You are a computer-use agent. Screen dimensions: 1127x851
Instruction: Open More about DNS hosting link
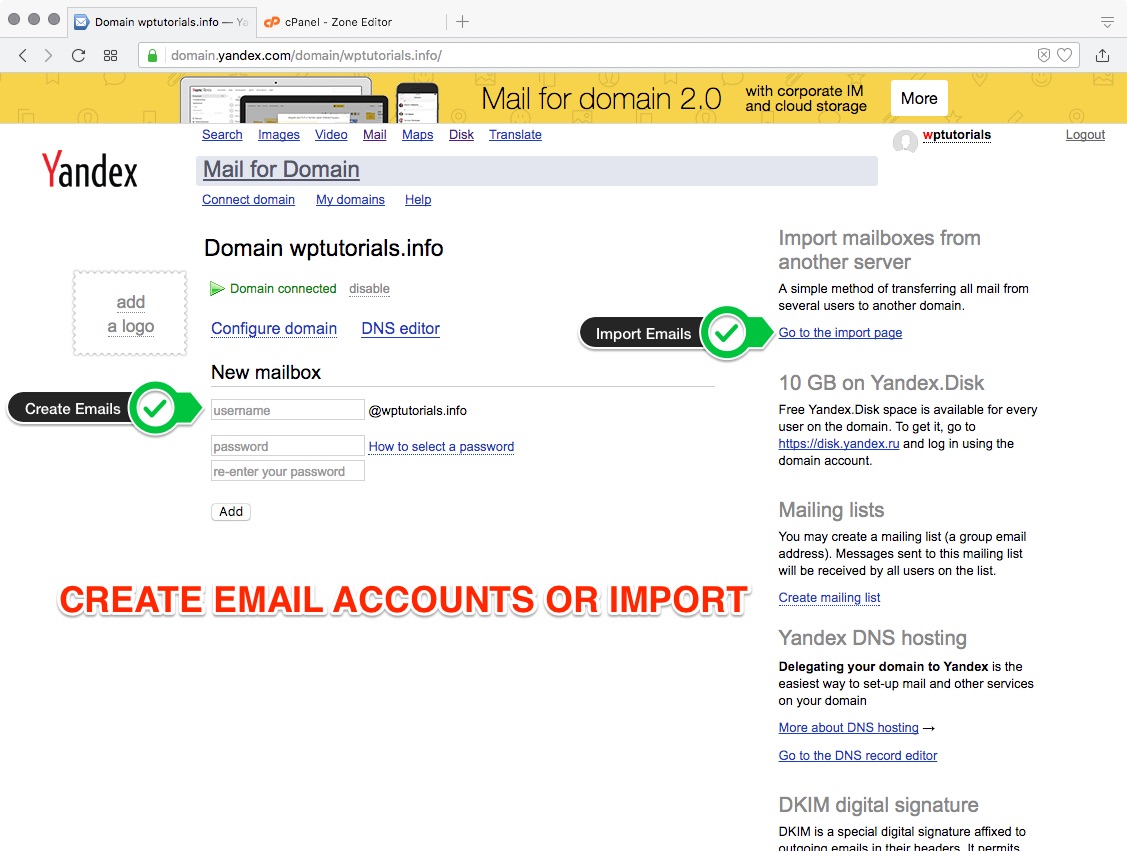pyautogui.click(x=848, y=727)
